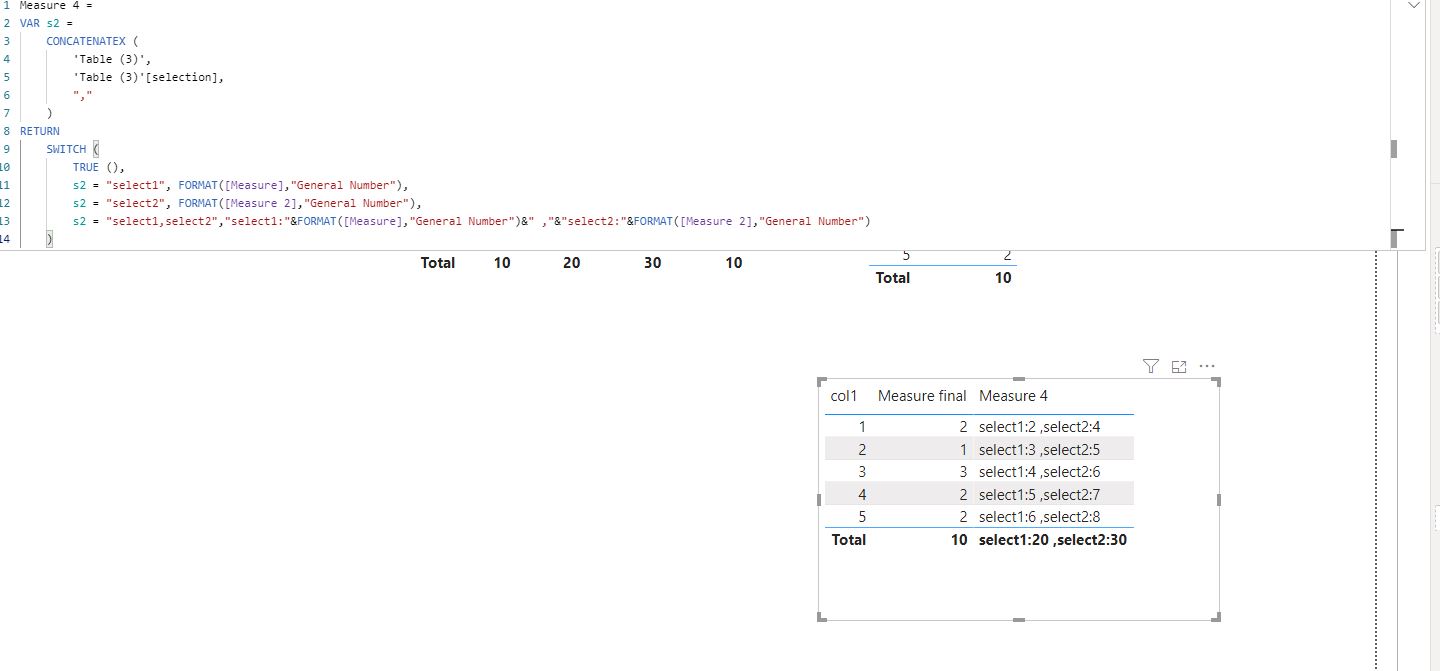Click value 30 in the upper Total row
Image resolution: width=1440 pixels, height=671 pixels.
[x=652, y=263]
